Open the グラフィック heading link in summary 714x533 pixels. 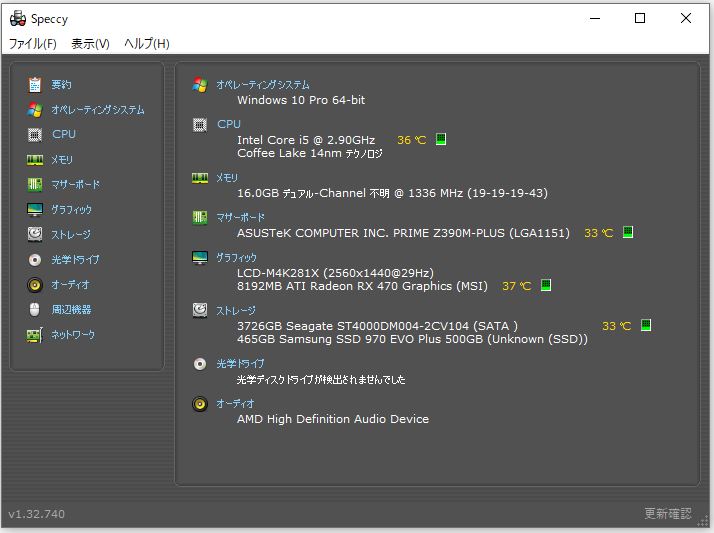click(x=236, y=258)
